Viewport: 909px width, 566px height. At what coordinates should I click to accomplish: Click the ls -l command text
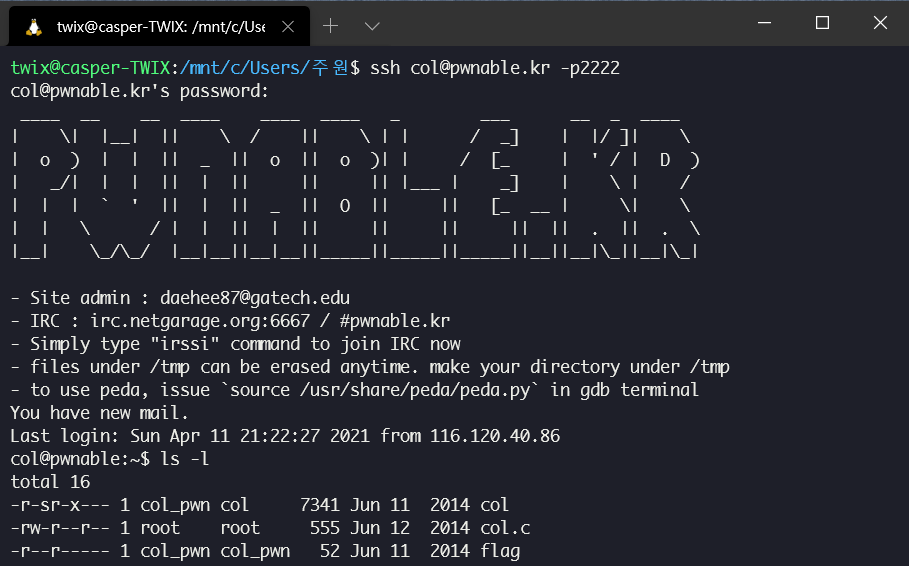click(x=184, y=459)
